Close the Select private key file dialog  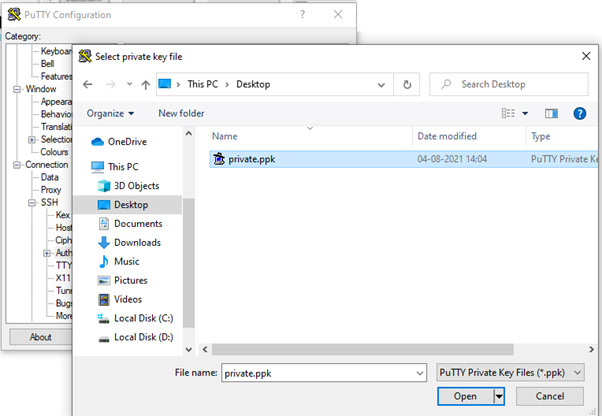click(x=586, y=56)
